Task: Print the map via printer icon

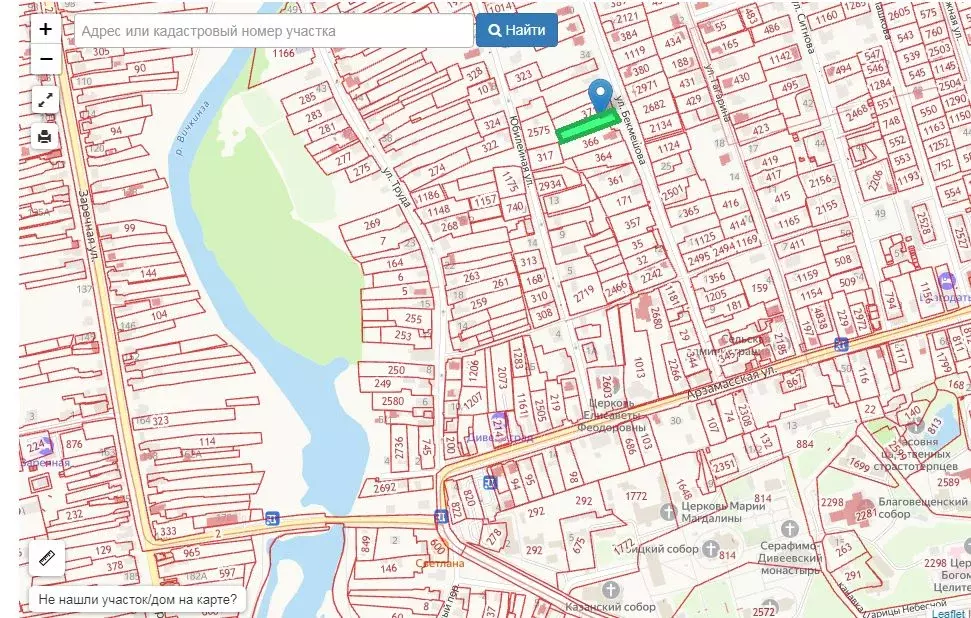Action: pyautogui.click(x=46, y=136)
